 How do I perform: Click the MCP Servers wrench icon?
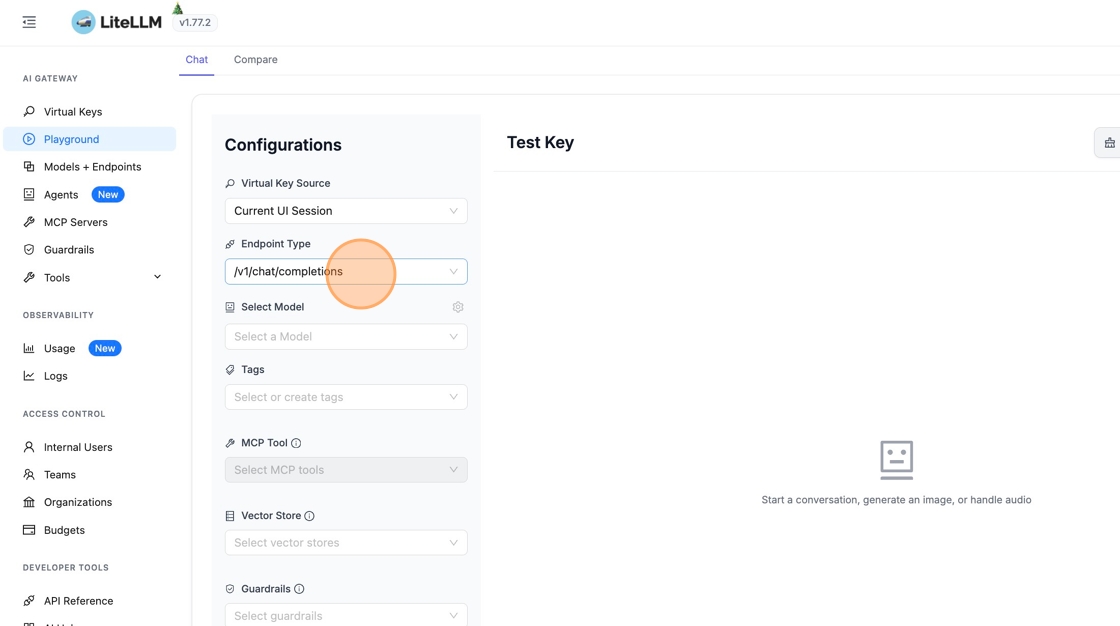(29, 222)
